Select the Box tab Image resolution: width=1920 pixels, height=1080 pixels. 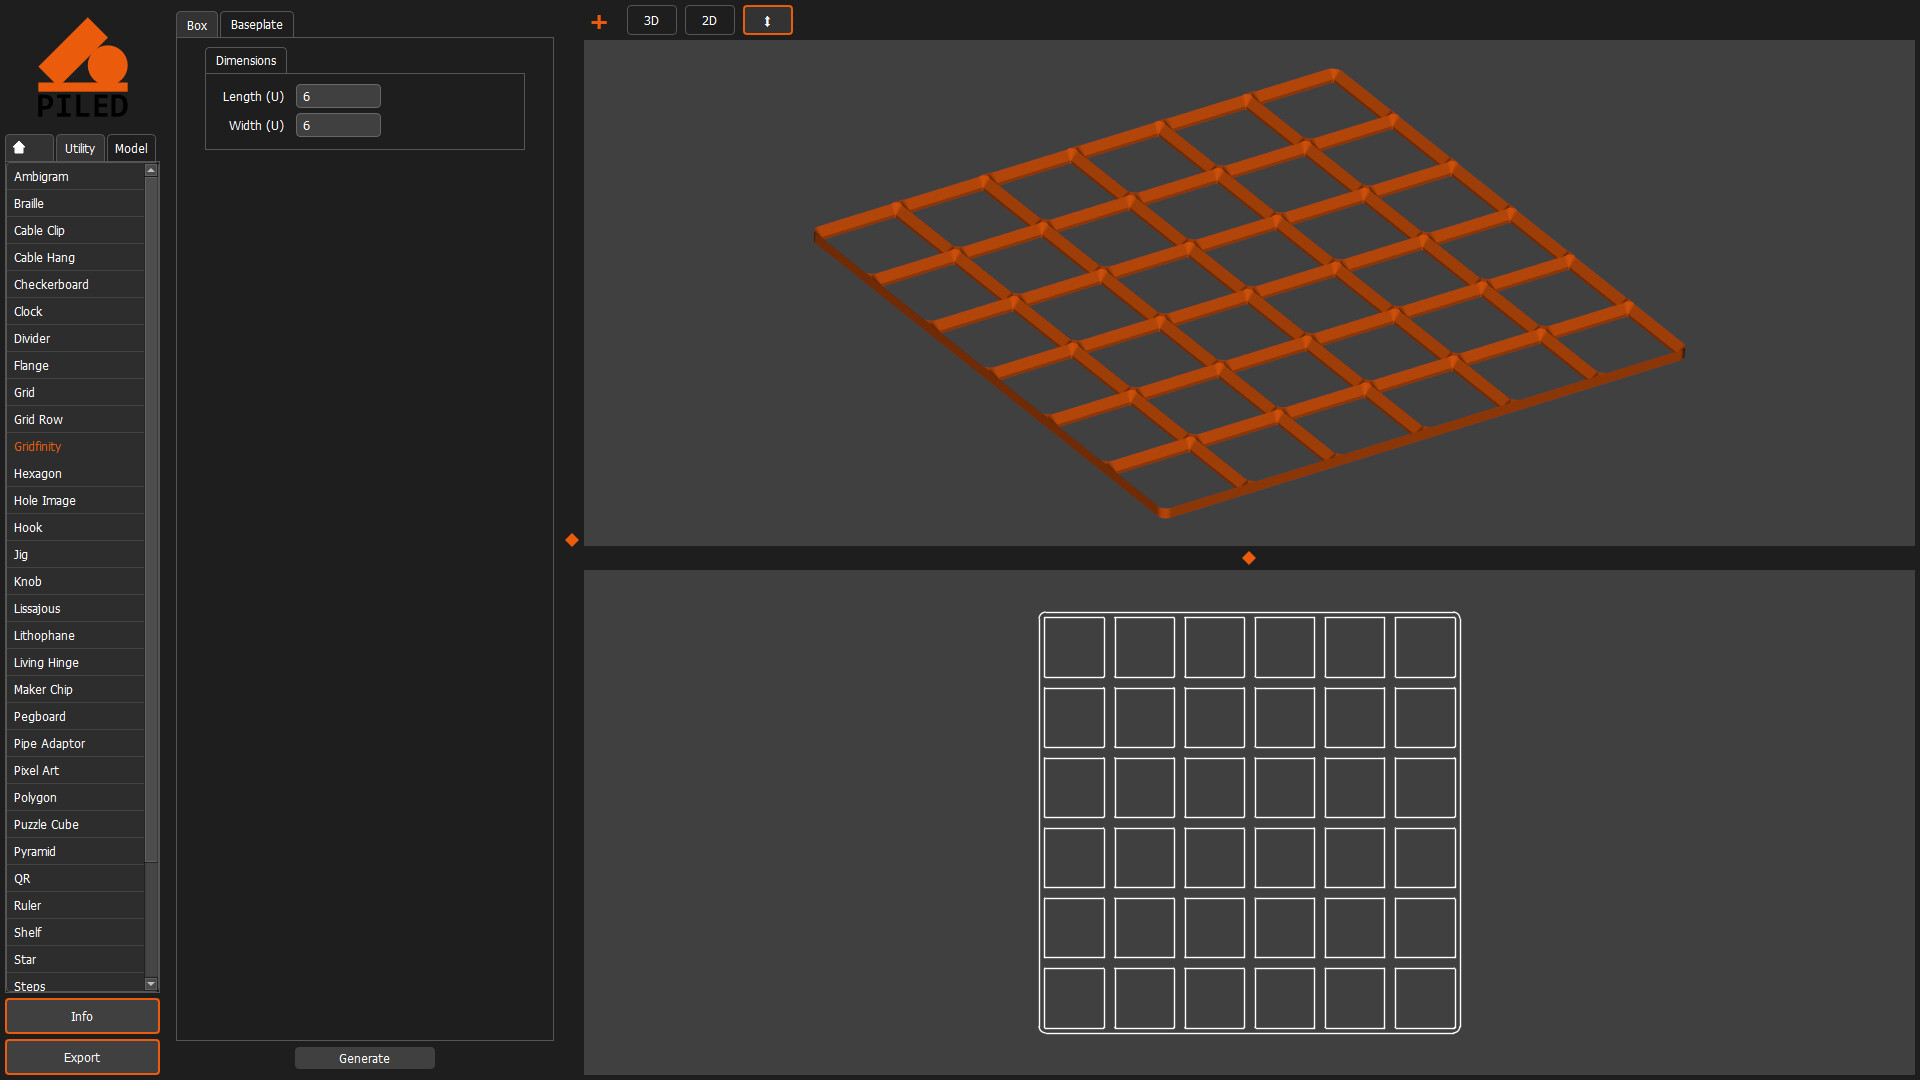[196, 24]
